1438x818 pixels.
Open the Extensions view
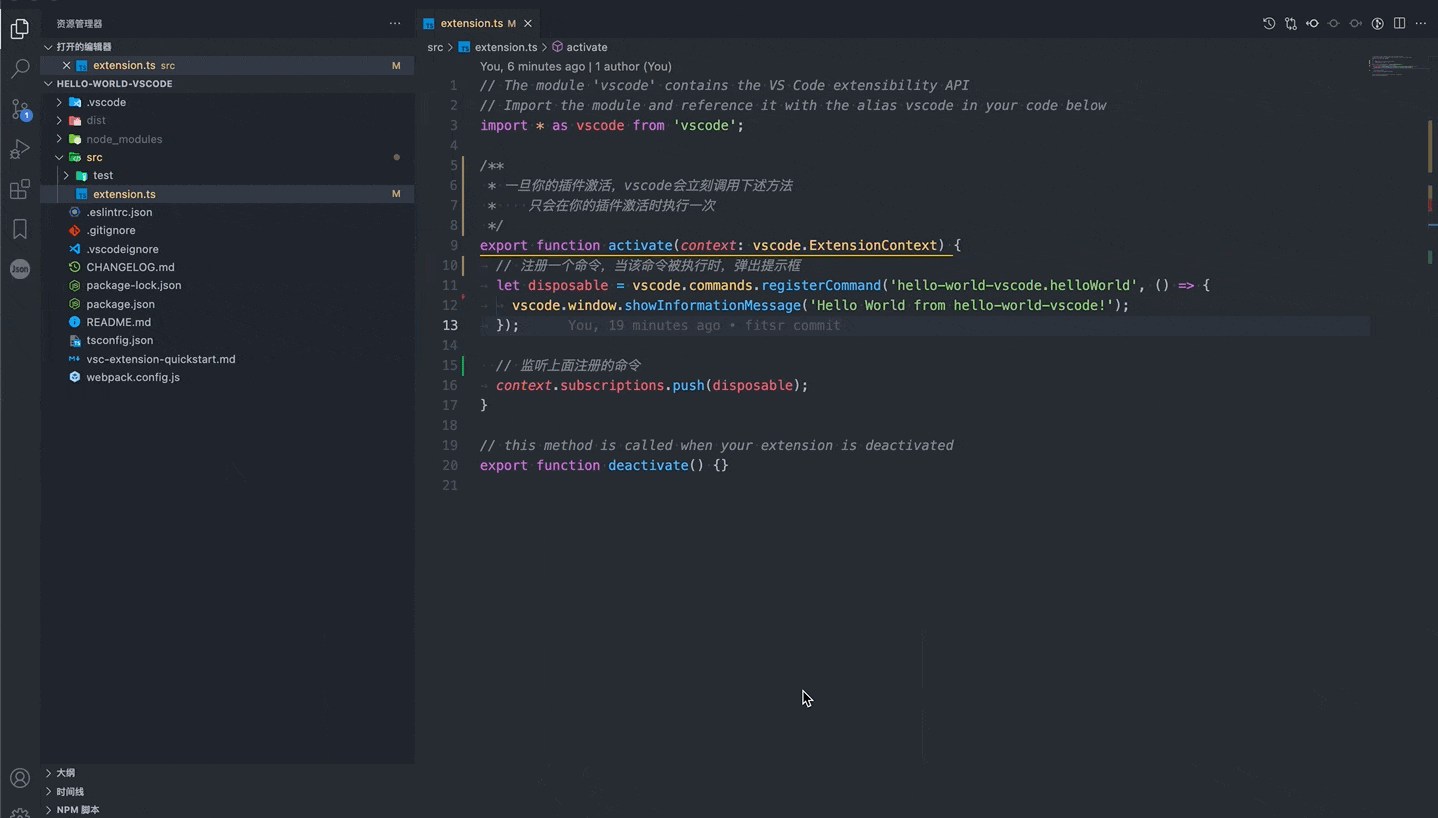pyautogui.click(x=20, y=188)
